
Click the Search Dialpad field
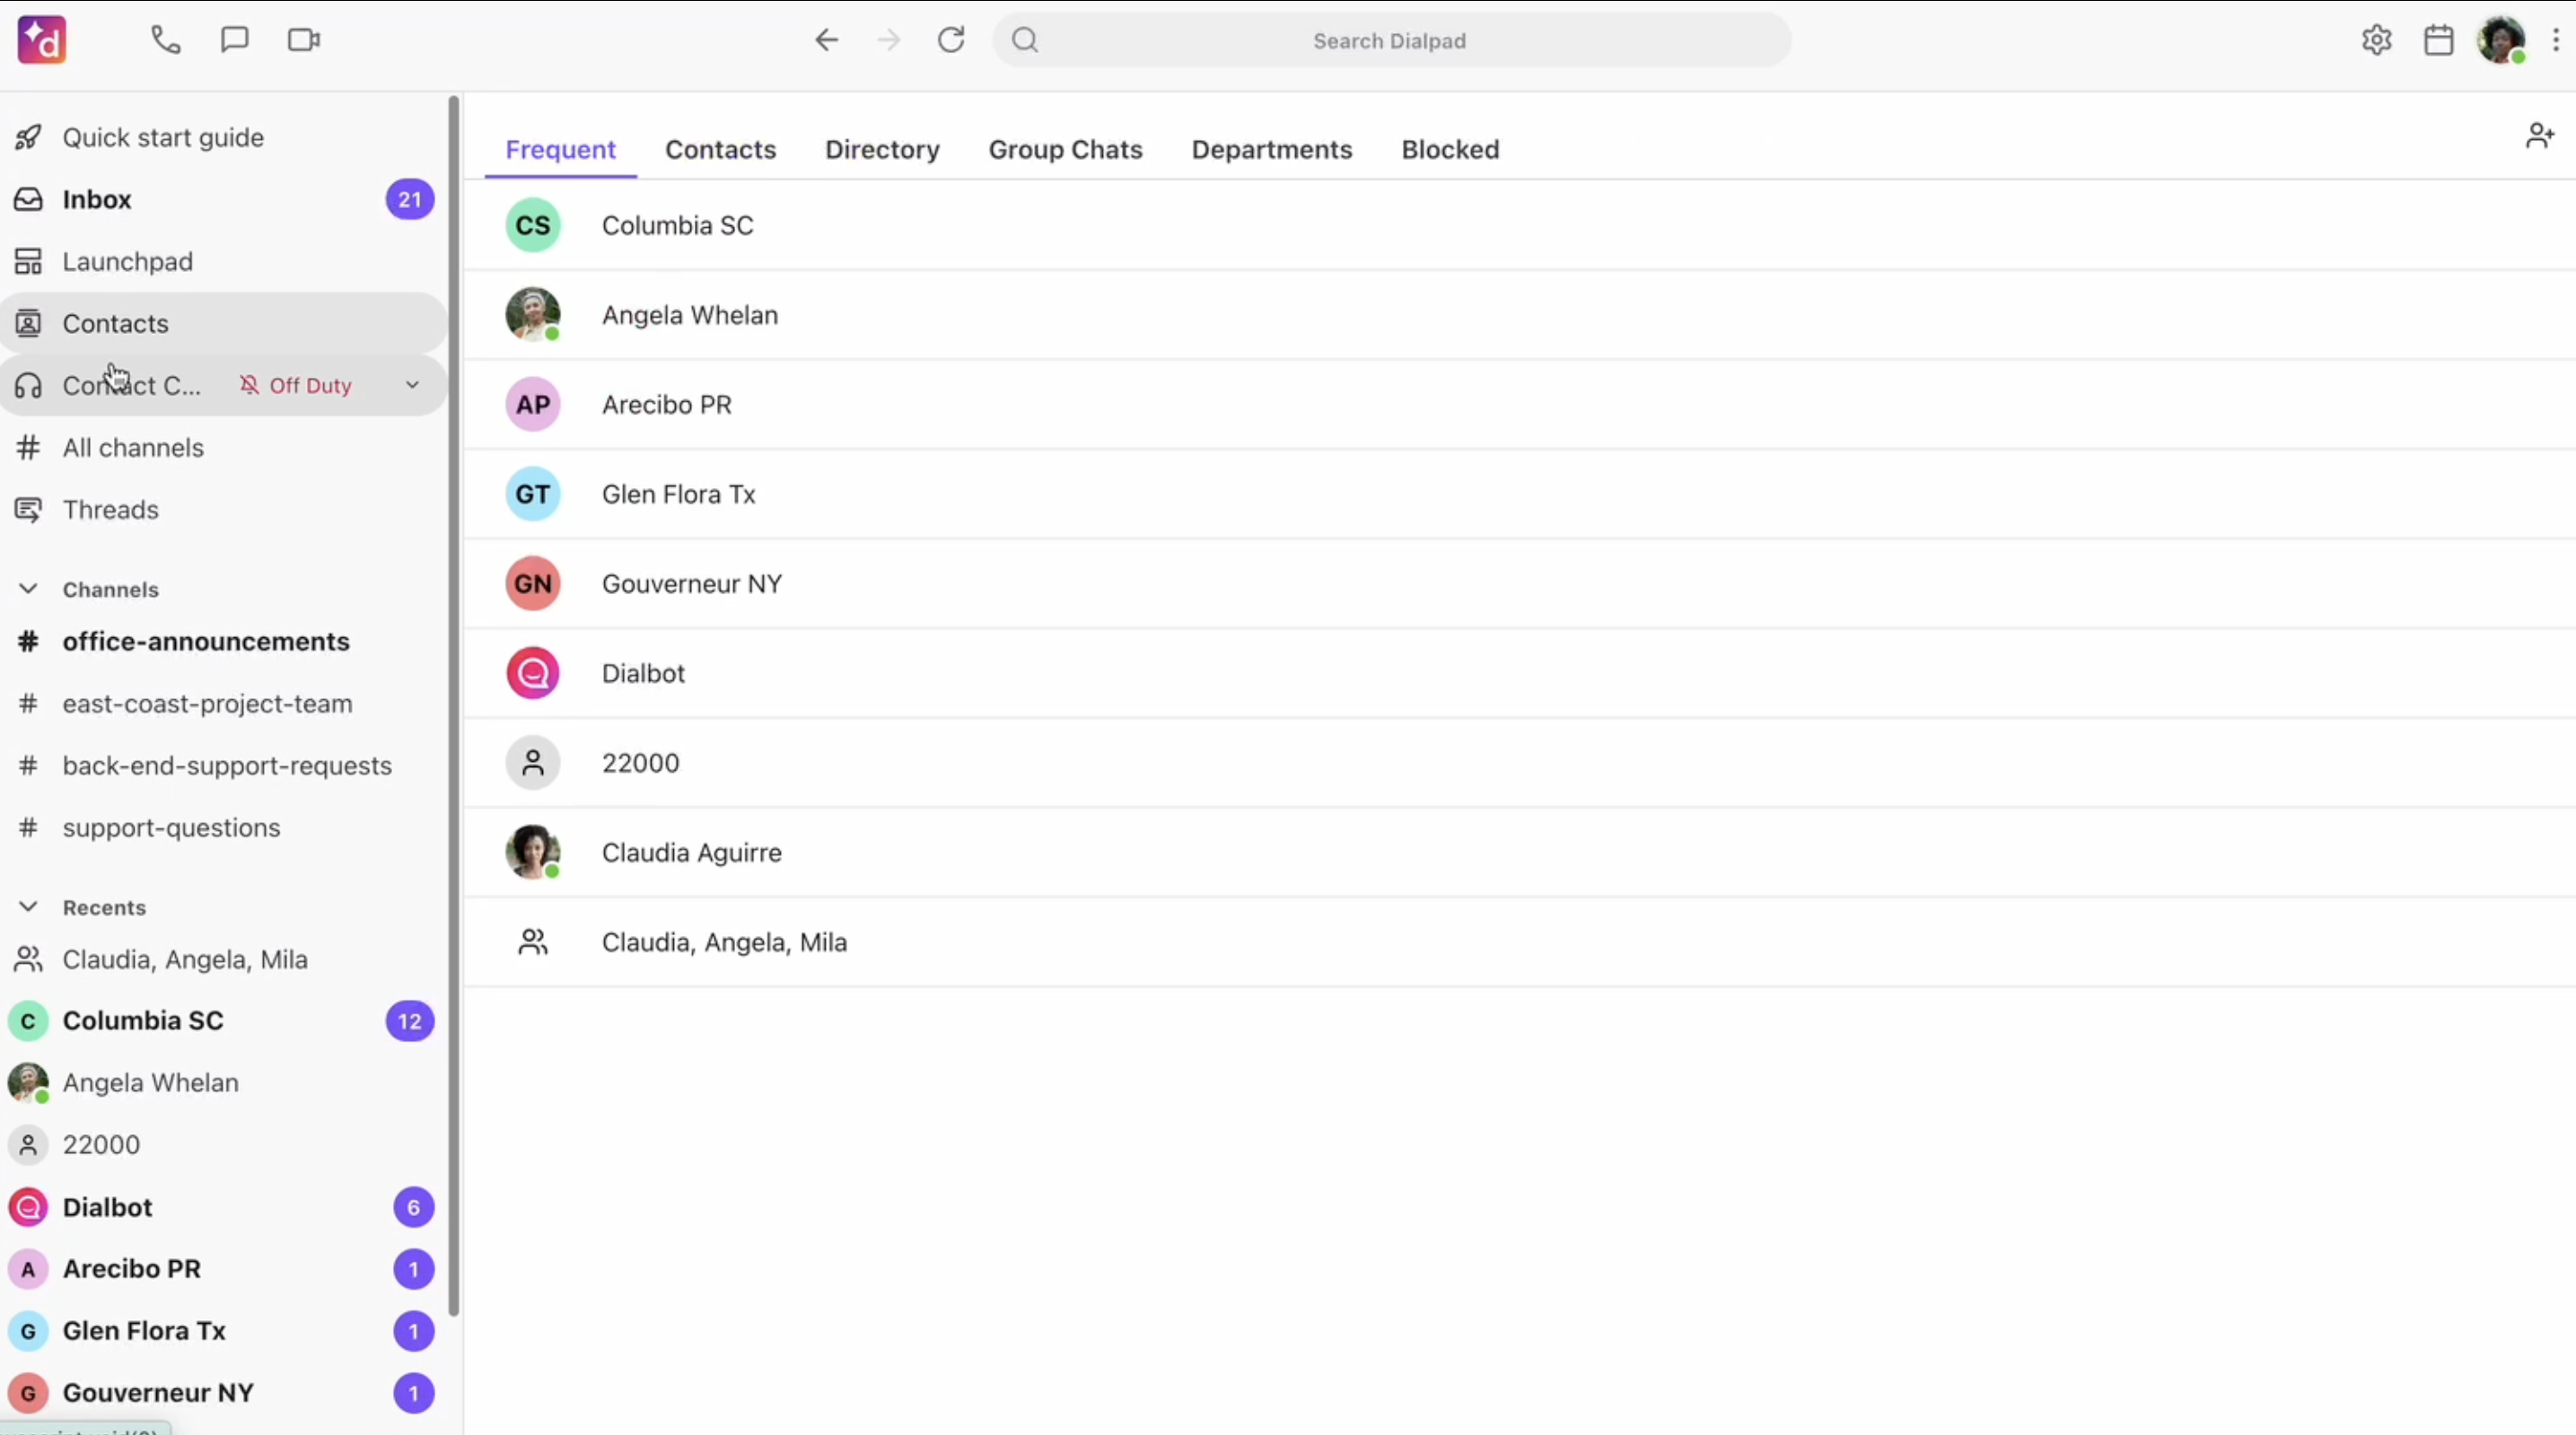point(1389,41)
